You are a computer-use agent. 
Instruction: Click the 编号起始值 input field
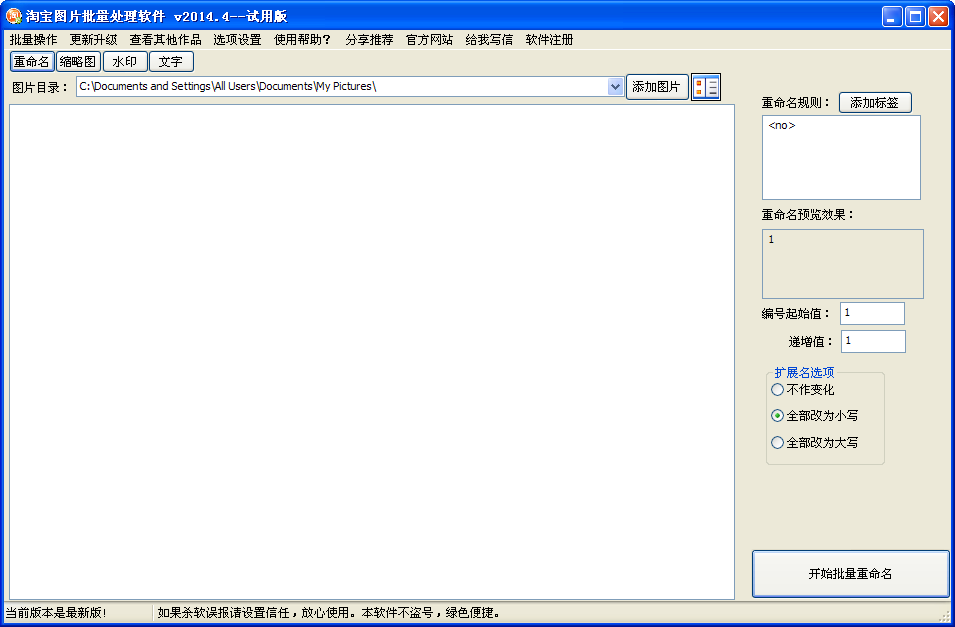pyautogui.click(x=872, y=313)
